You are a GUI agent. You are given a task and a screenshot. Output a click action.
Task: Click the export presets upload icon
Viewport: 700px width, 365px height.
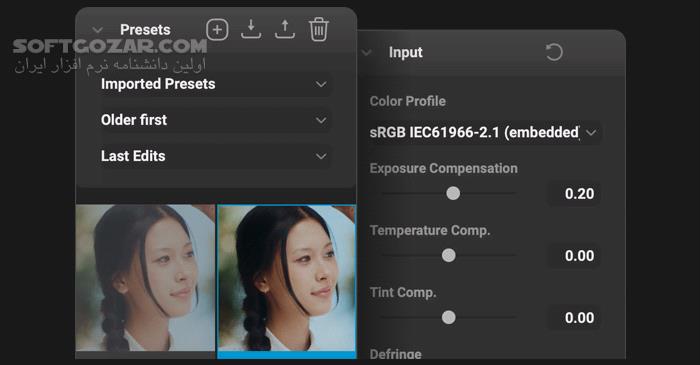coord(285,29)
